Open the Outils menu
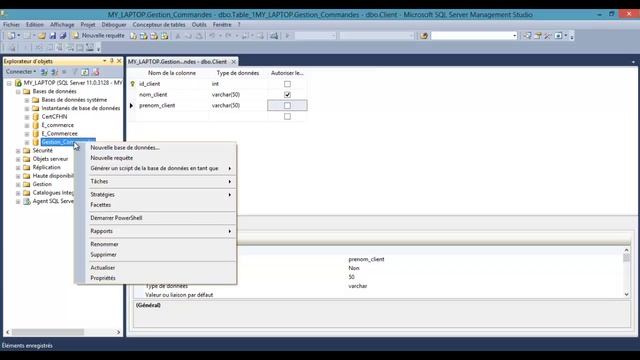The width and height of the screenshot is (640, 360). pyautogui.click(x=199, y=25)
